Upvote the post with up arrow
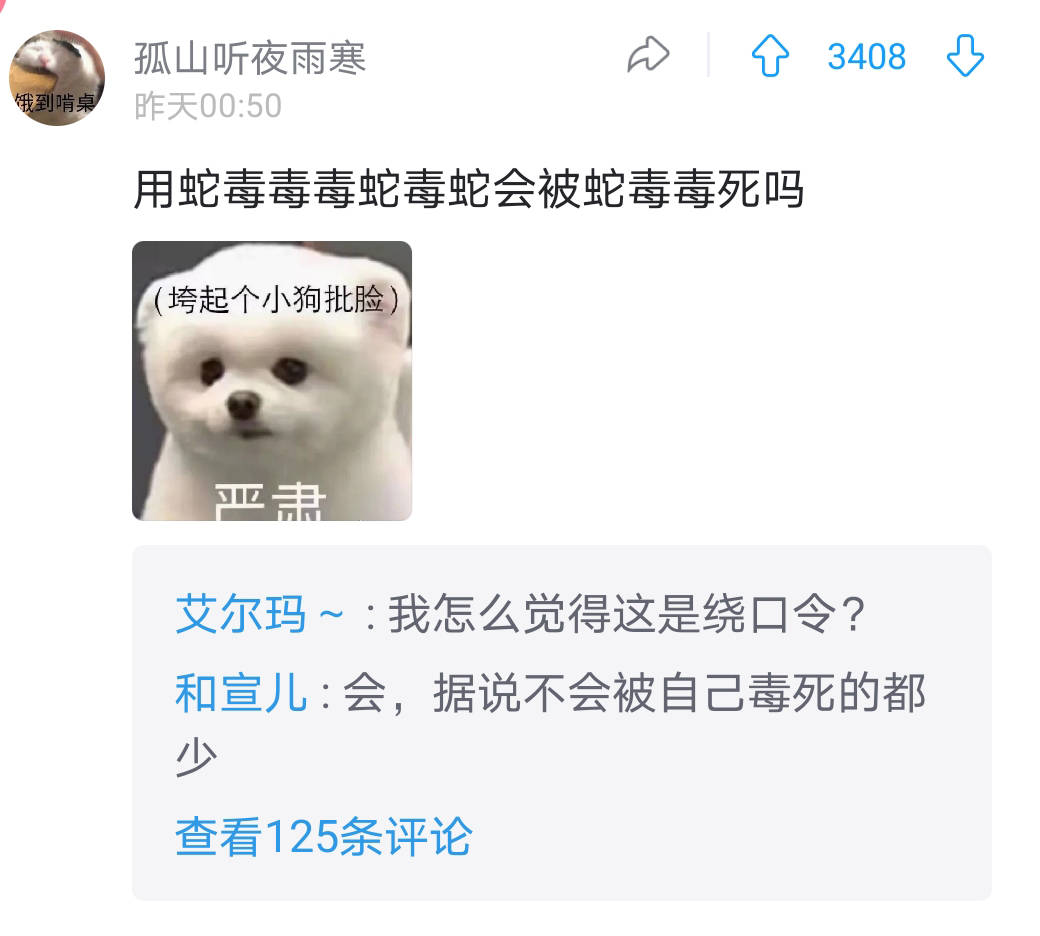Viewport: 1040px width, 936px height. pyautogui.click(x=770, y=56)
